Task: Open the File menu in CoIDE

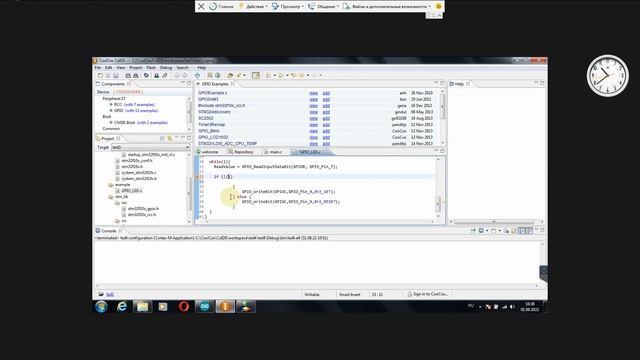Action: pos(98,68)
